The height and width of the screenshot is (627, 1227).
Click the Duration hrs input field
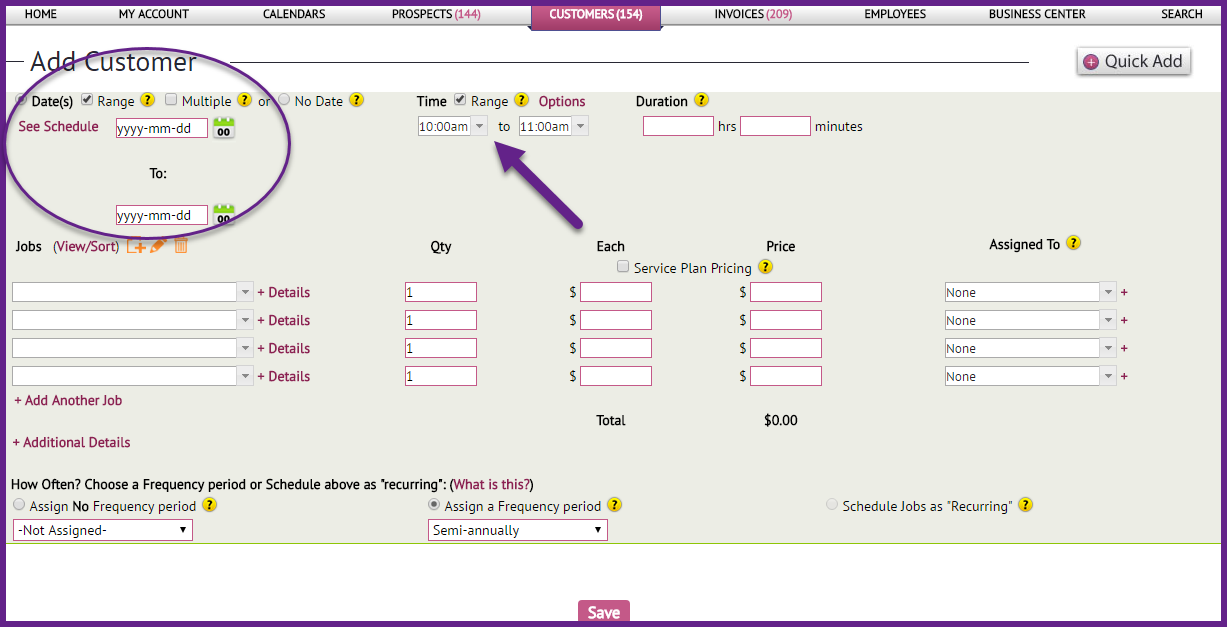pyautogui.click(x=678, y=126)
